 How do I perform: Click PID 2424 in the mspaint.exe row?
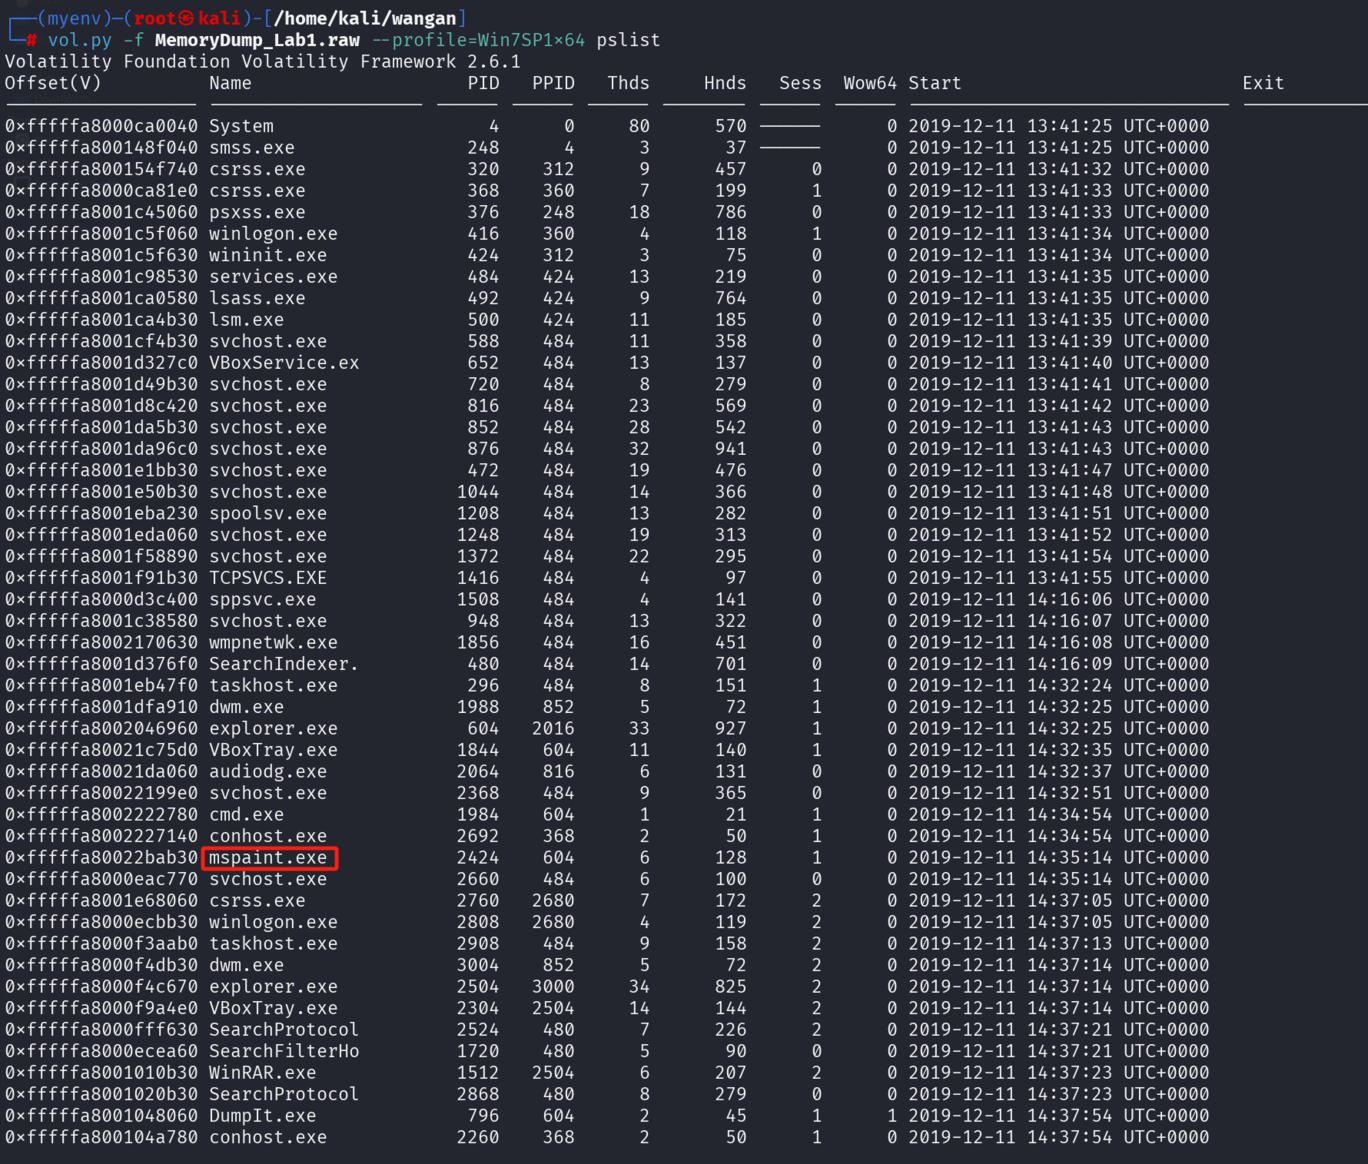click(x=478, y=858)
